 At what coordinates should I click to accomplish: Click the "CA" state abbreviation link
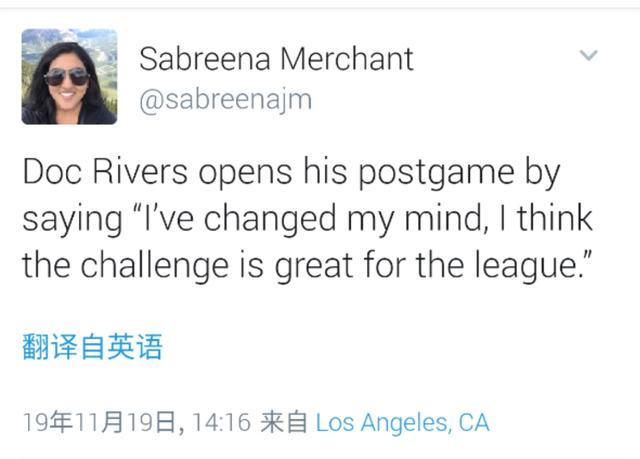pyautogui.click(x=473, y=423)
